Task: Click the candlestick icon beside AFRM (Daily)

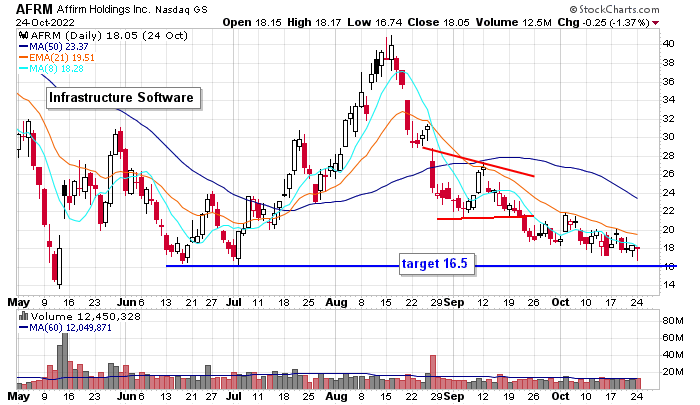Action: (24, 35)
